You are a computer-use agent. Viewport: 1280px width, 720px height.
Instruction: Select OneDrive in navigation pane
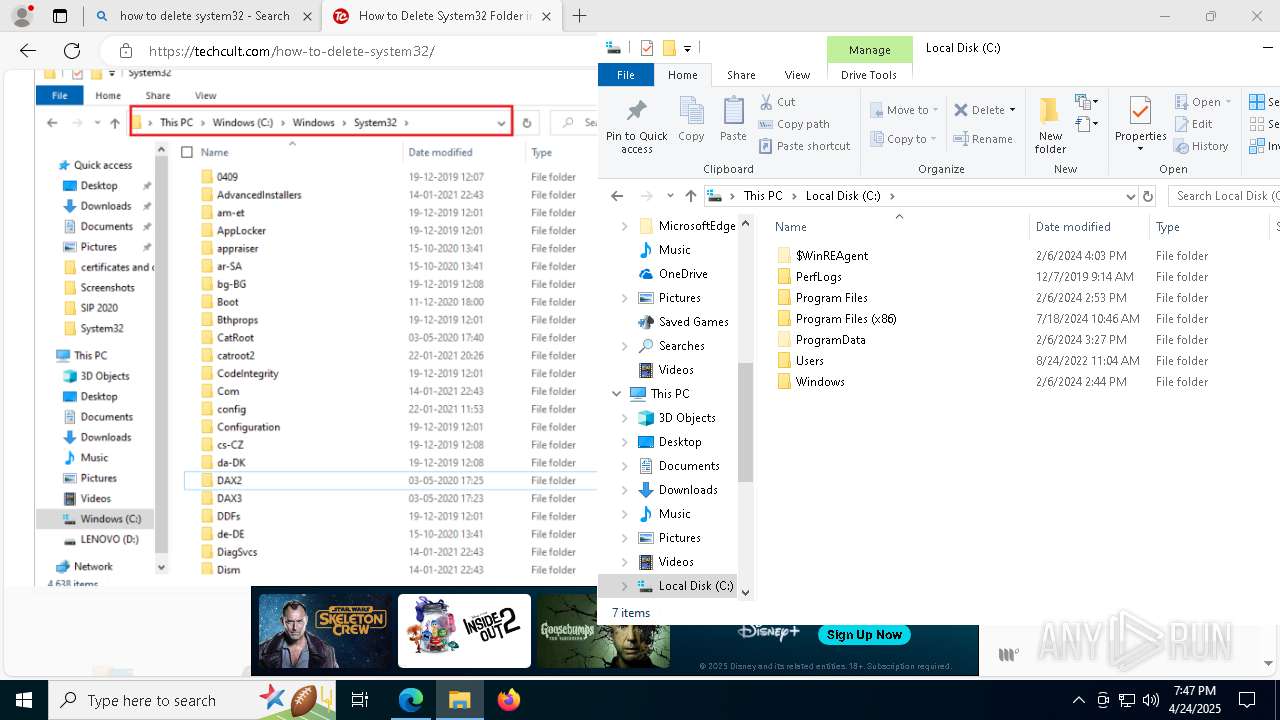pos(683,274)
